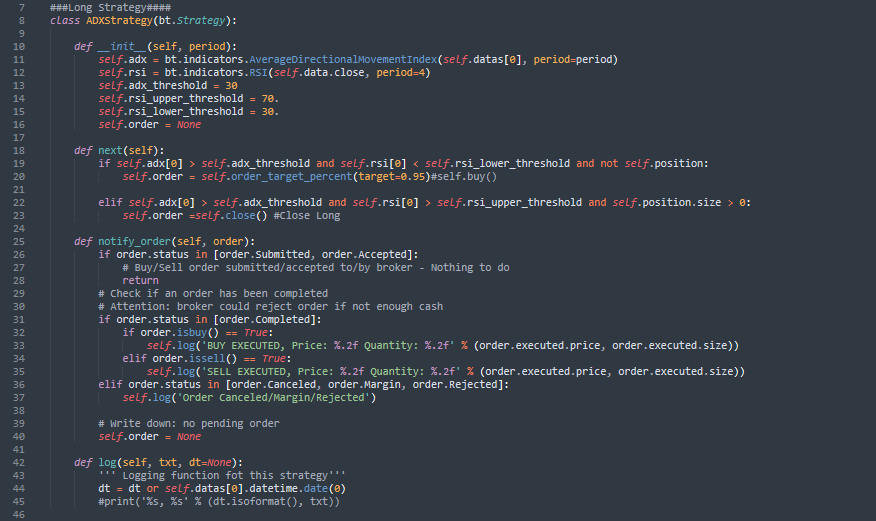Click the commented-out print statement
The height and width of the screenshot is (521, 876).
(x=218, y=501)
